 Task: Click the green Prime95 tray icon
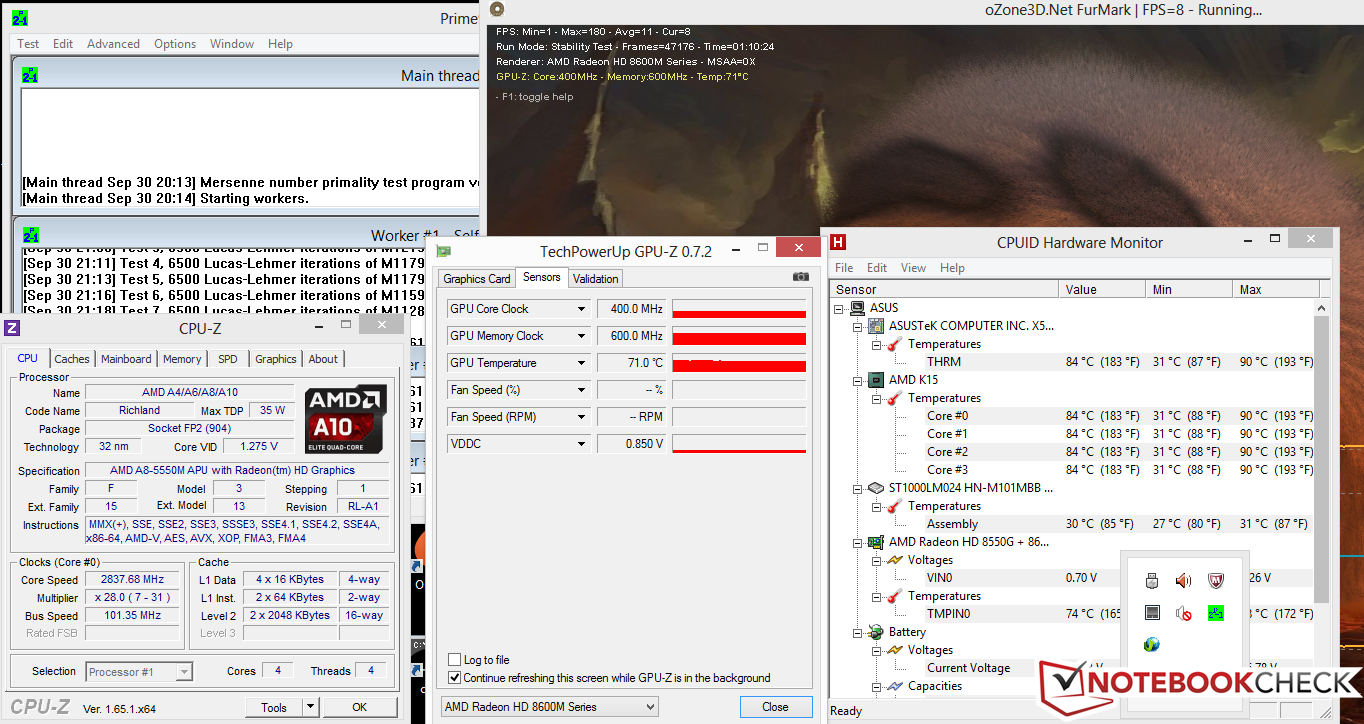[1216, 612]
